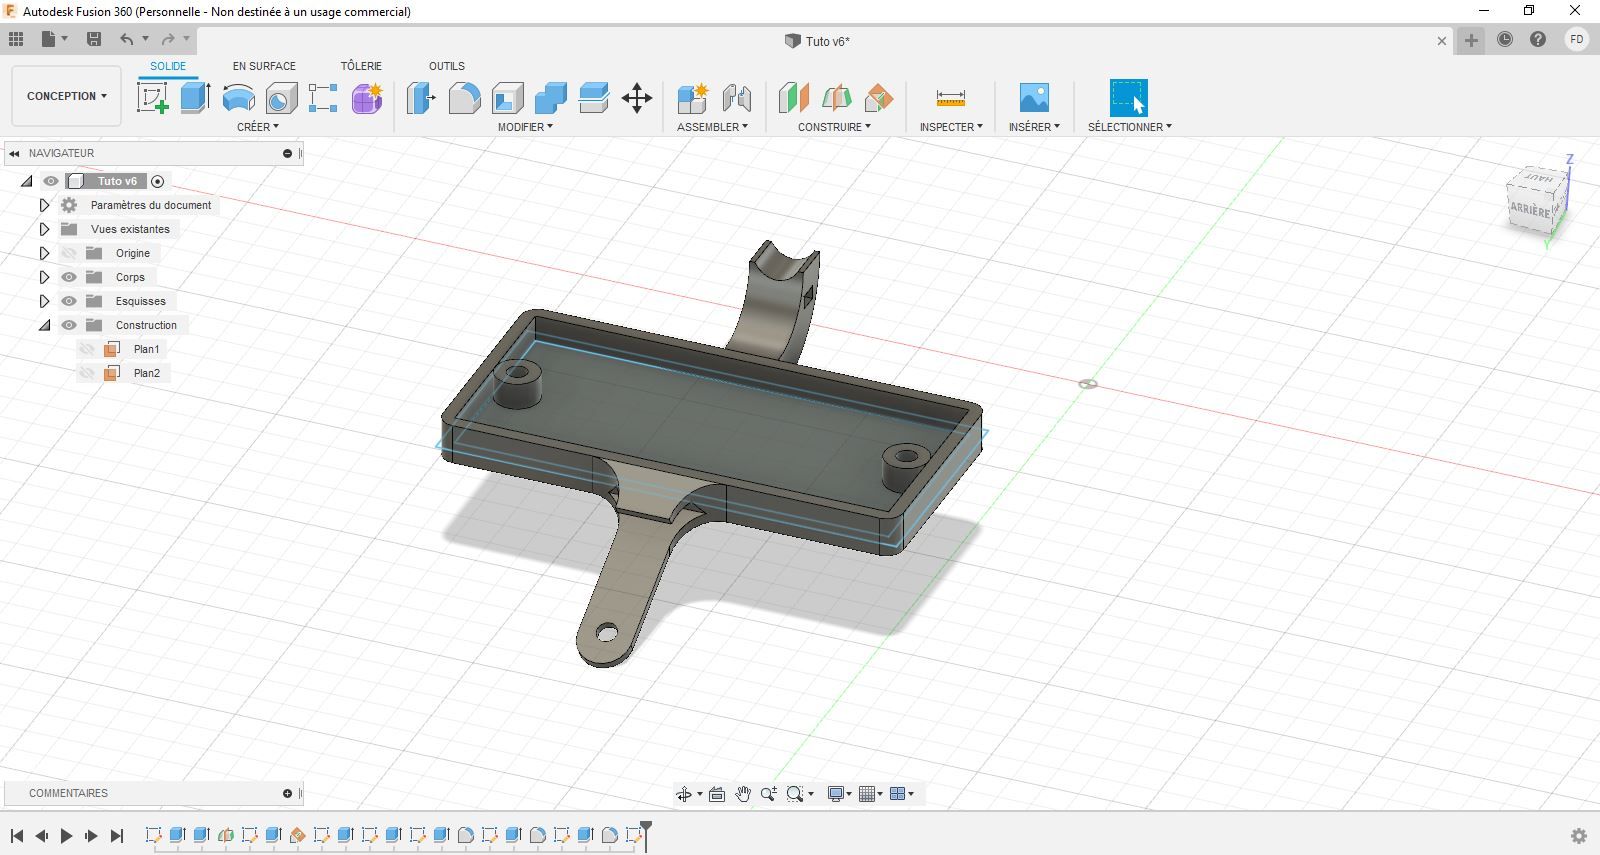The height and width of the screenshot is (855, 1600).
Task: Select the Move/Copy arrows tool
Action: (637, 98)
